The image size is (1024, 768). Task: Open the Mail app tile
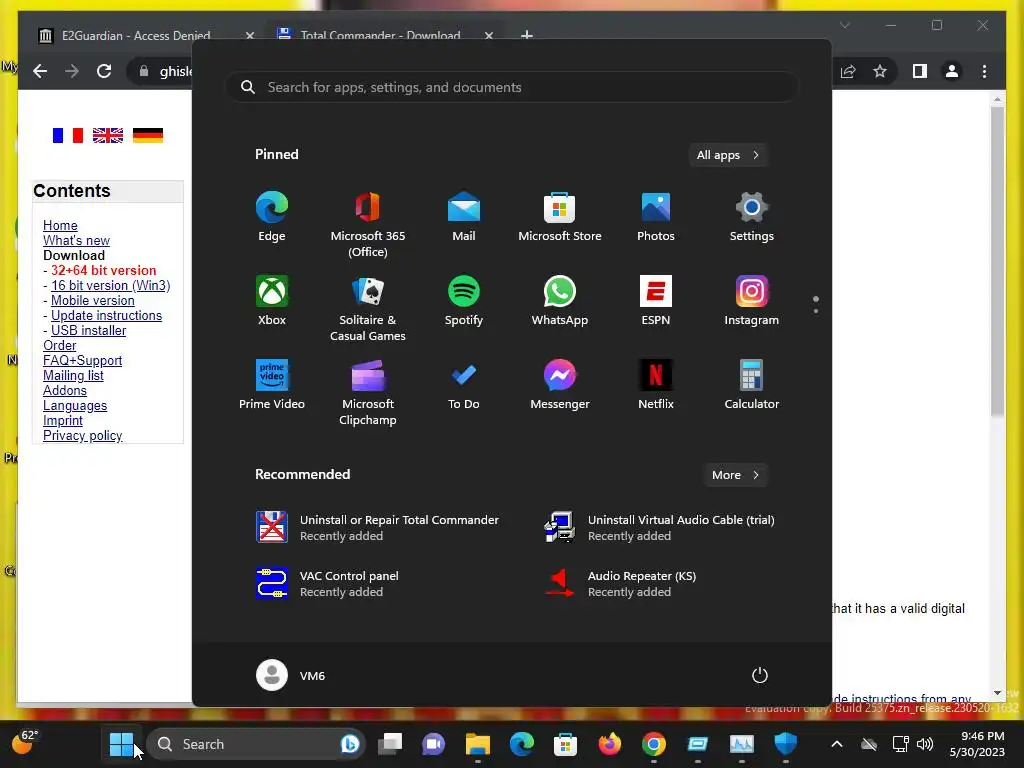[464, 217]
